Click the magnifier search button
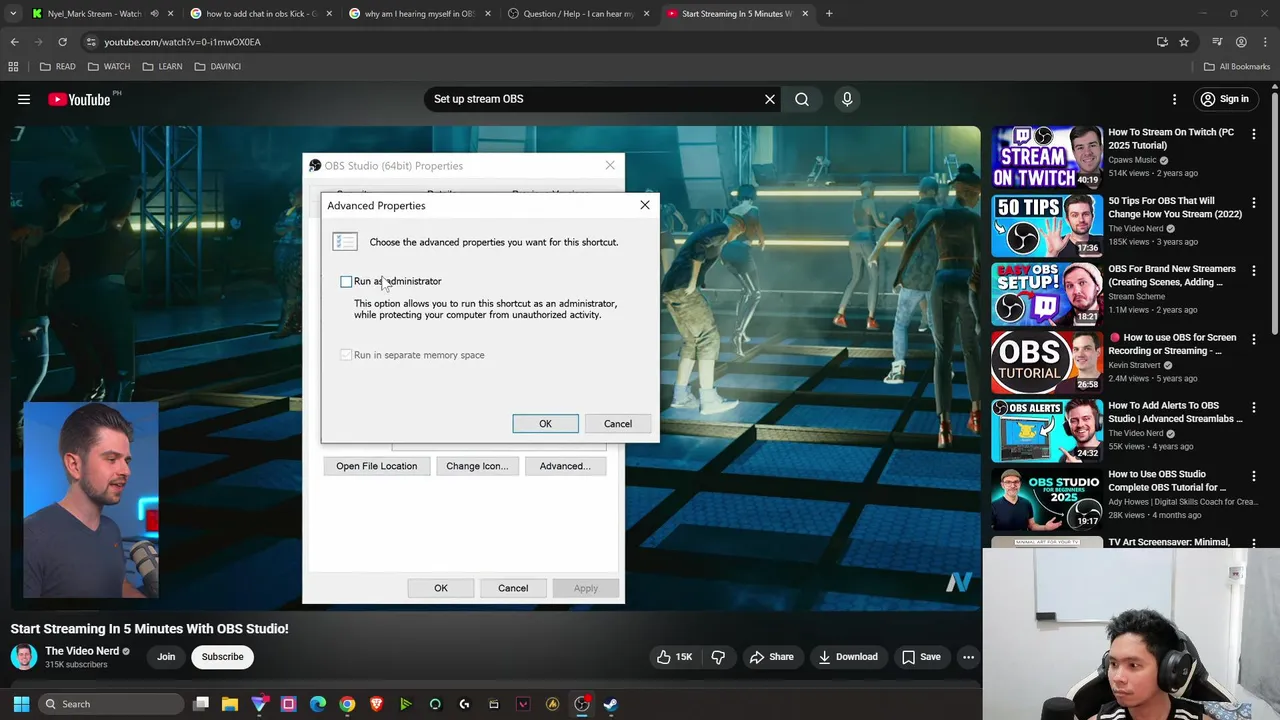The image size is (1280, 720). coord(802,99)
